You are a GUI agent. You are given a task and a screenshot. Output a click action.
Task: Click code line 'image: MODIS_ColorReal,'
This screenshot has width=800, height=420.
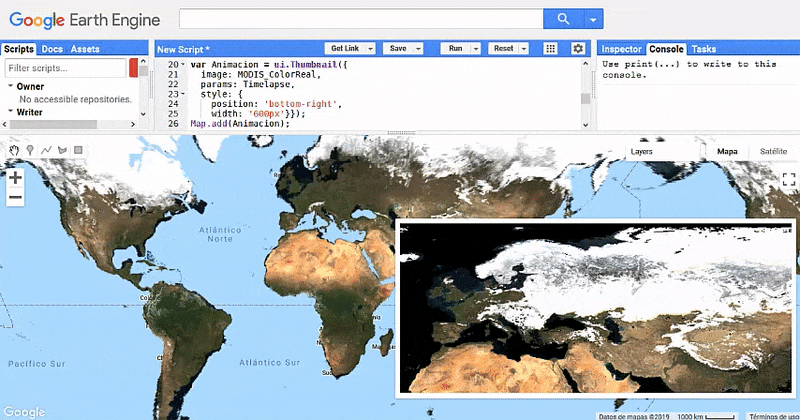click(261, 75)
